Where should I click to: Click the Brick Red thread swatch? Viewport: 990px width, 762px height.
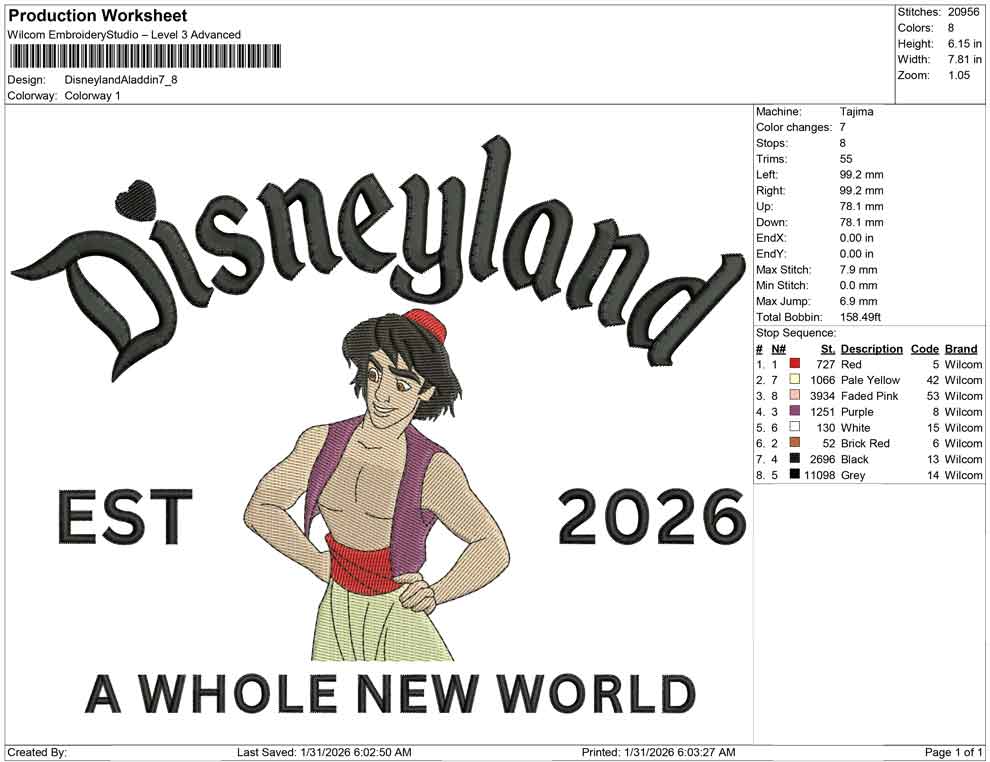(x=793, y=443)
